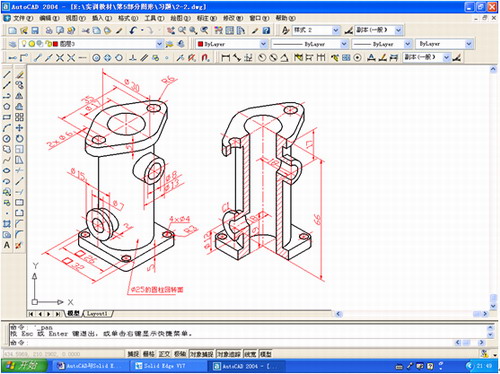500x374 pixels.
Task: Pick the multiline Text tool 'A'
Action: (7, 245)
